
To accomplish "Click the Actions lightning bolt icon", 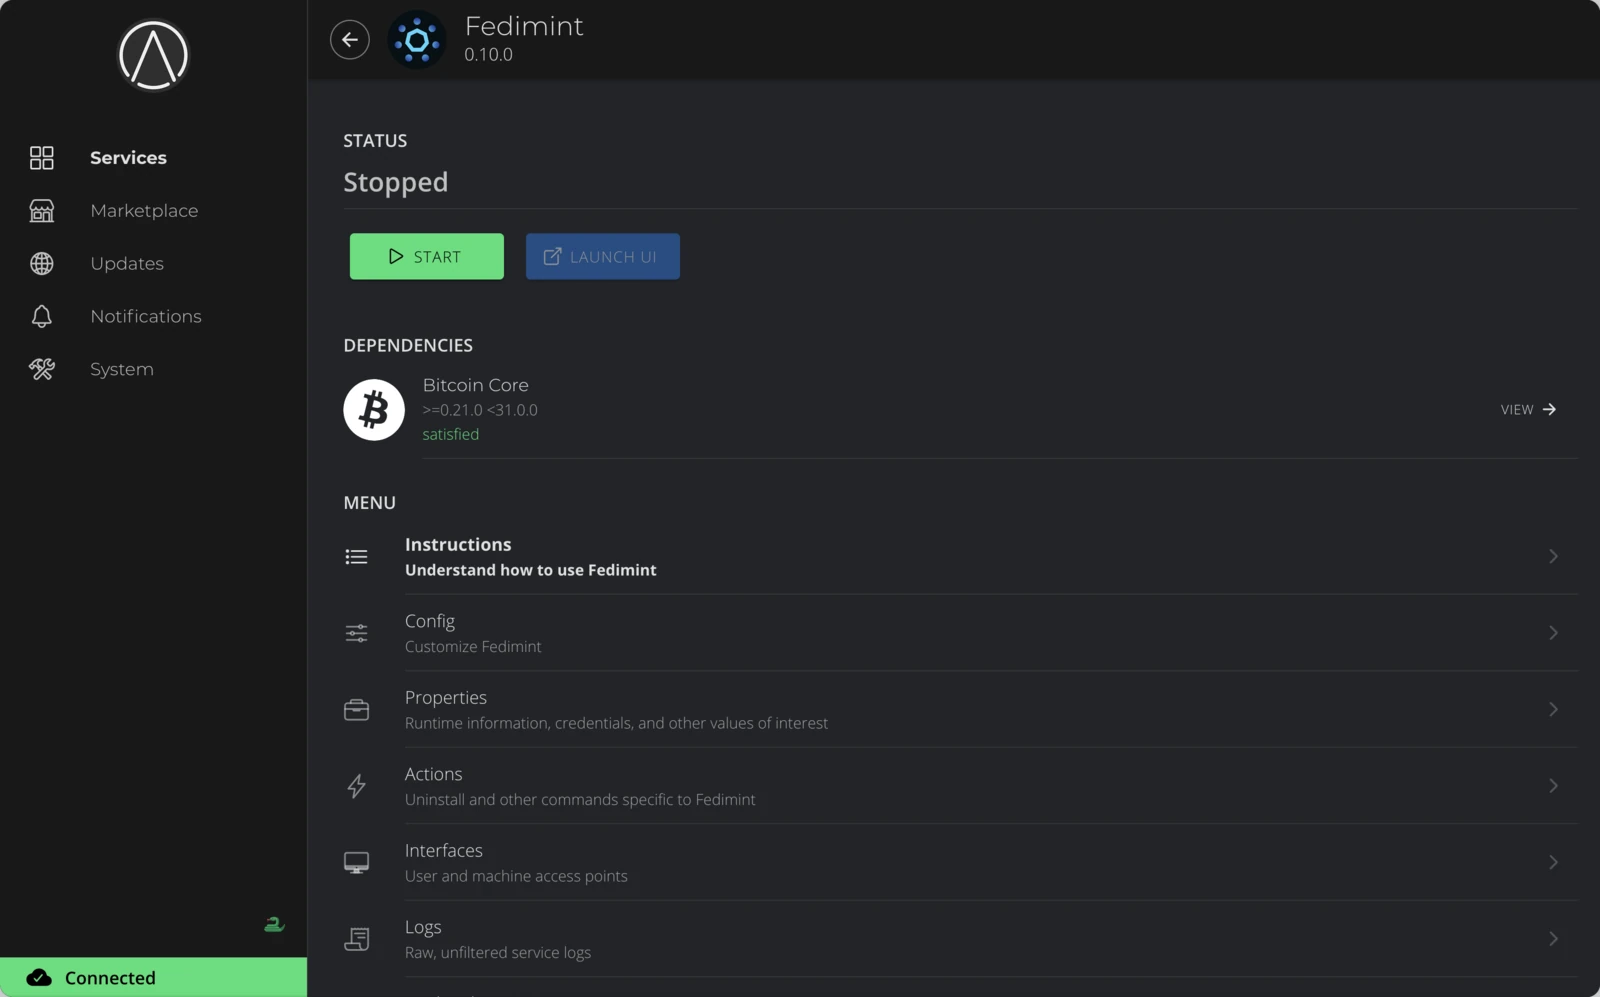I will (x=356, y=786).
